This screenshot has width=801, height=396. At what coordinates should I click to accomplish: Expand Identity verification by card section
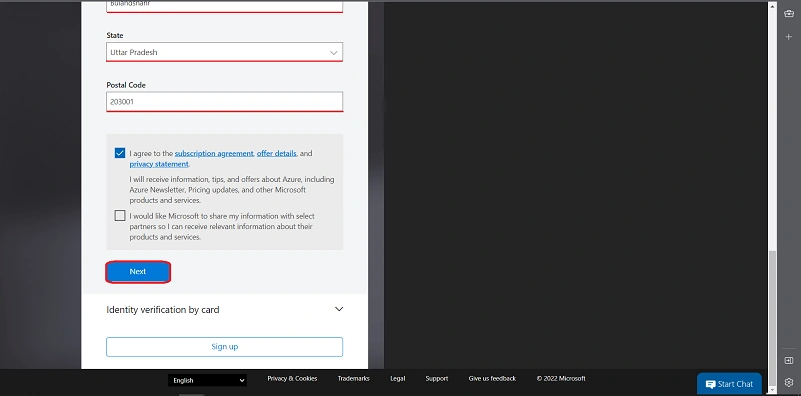224,309
